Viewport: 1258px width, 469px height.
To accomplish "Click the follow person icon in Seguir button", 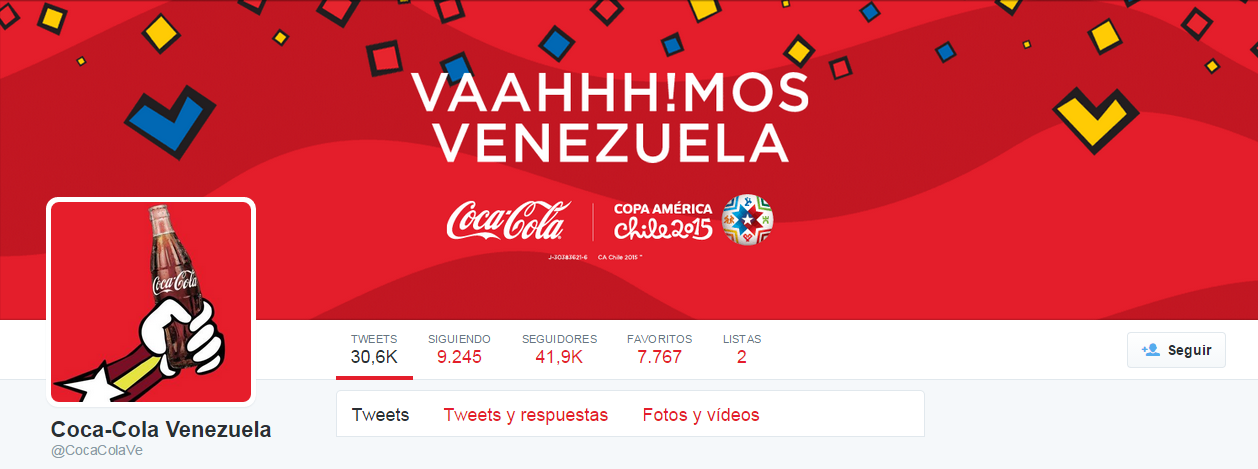I will (x=1150, y=350).
